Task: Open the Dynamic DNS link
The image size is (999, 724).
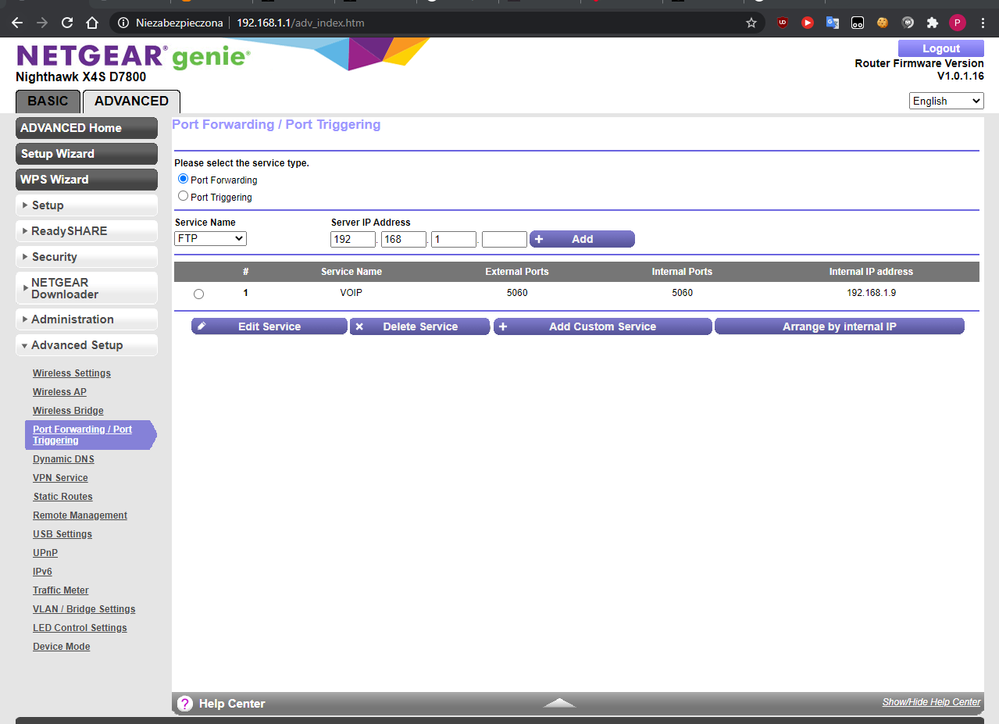Action: click(x=63, y=459)
